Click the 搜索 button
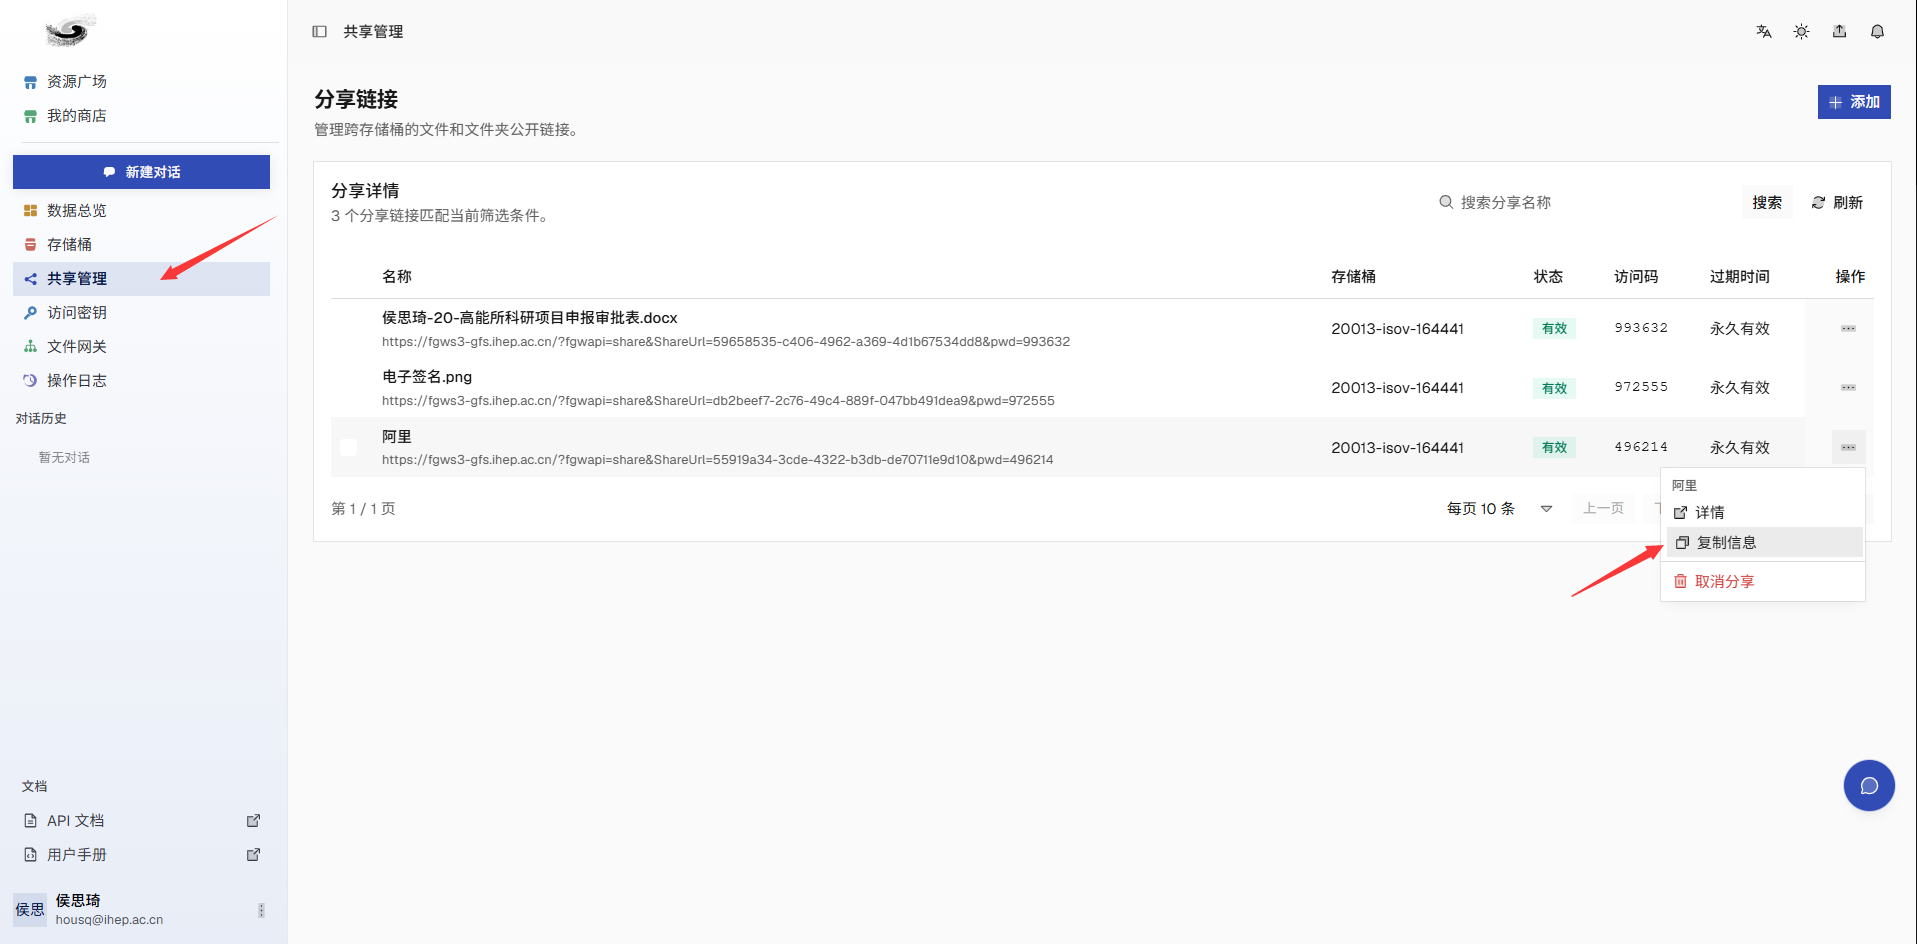The image size is (1917, 944). (x=1767, y=203)
